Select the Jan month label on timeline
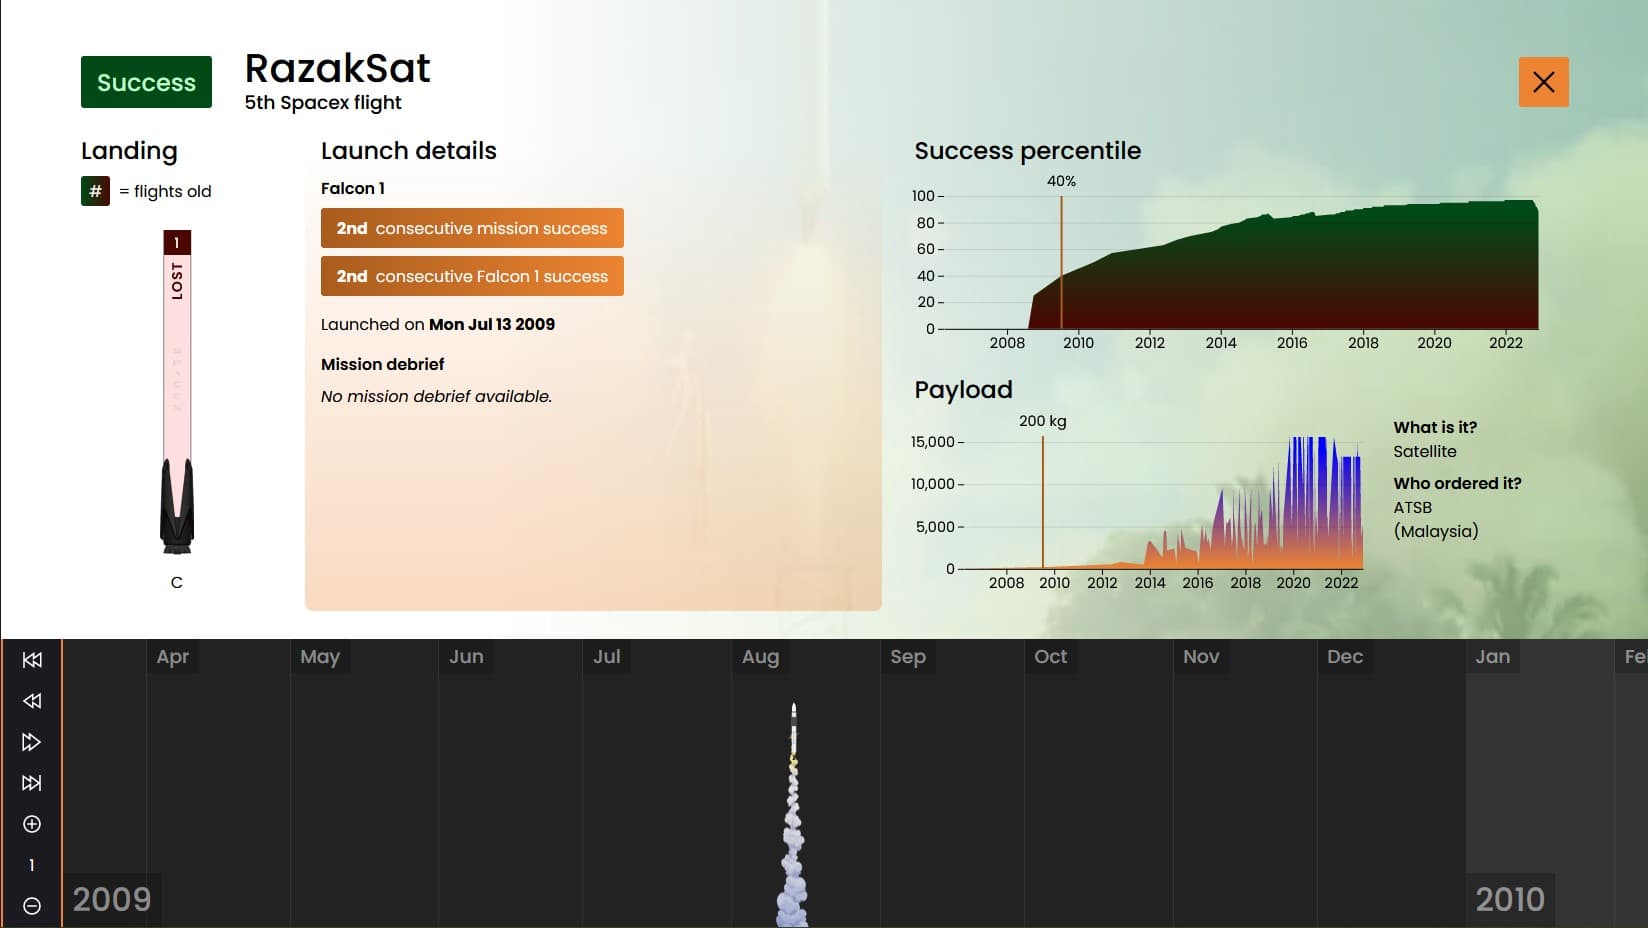This screenshot has width=1648, height=928. [1492, 657]
